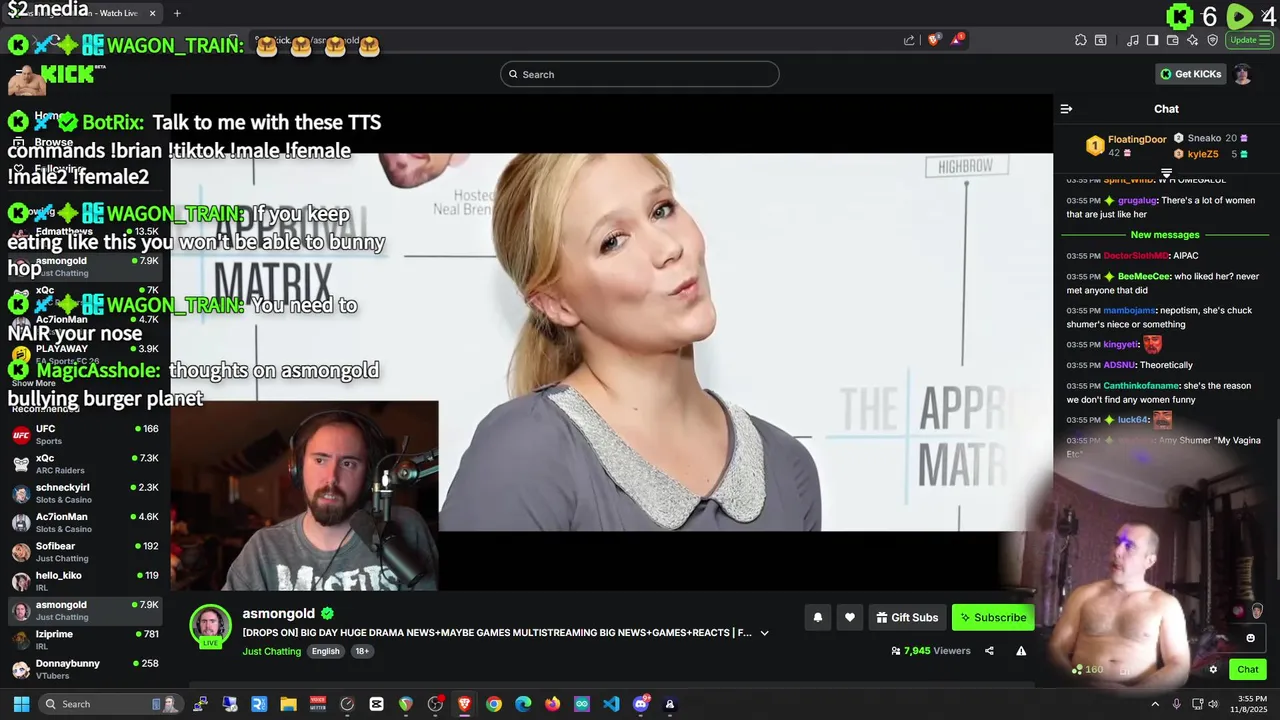The image size is (1280, 720).
Task: Open Donnaybunny channel in sidebar
Action: [85, 669]
